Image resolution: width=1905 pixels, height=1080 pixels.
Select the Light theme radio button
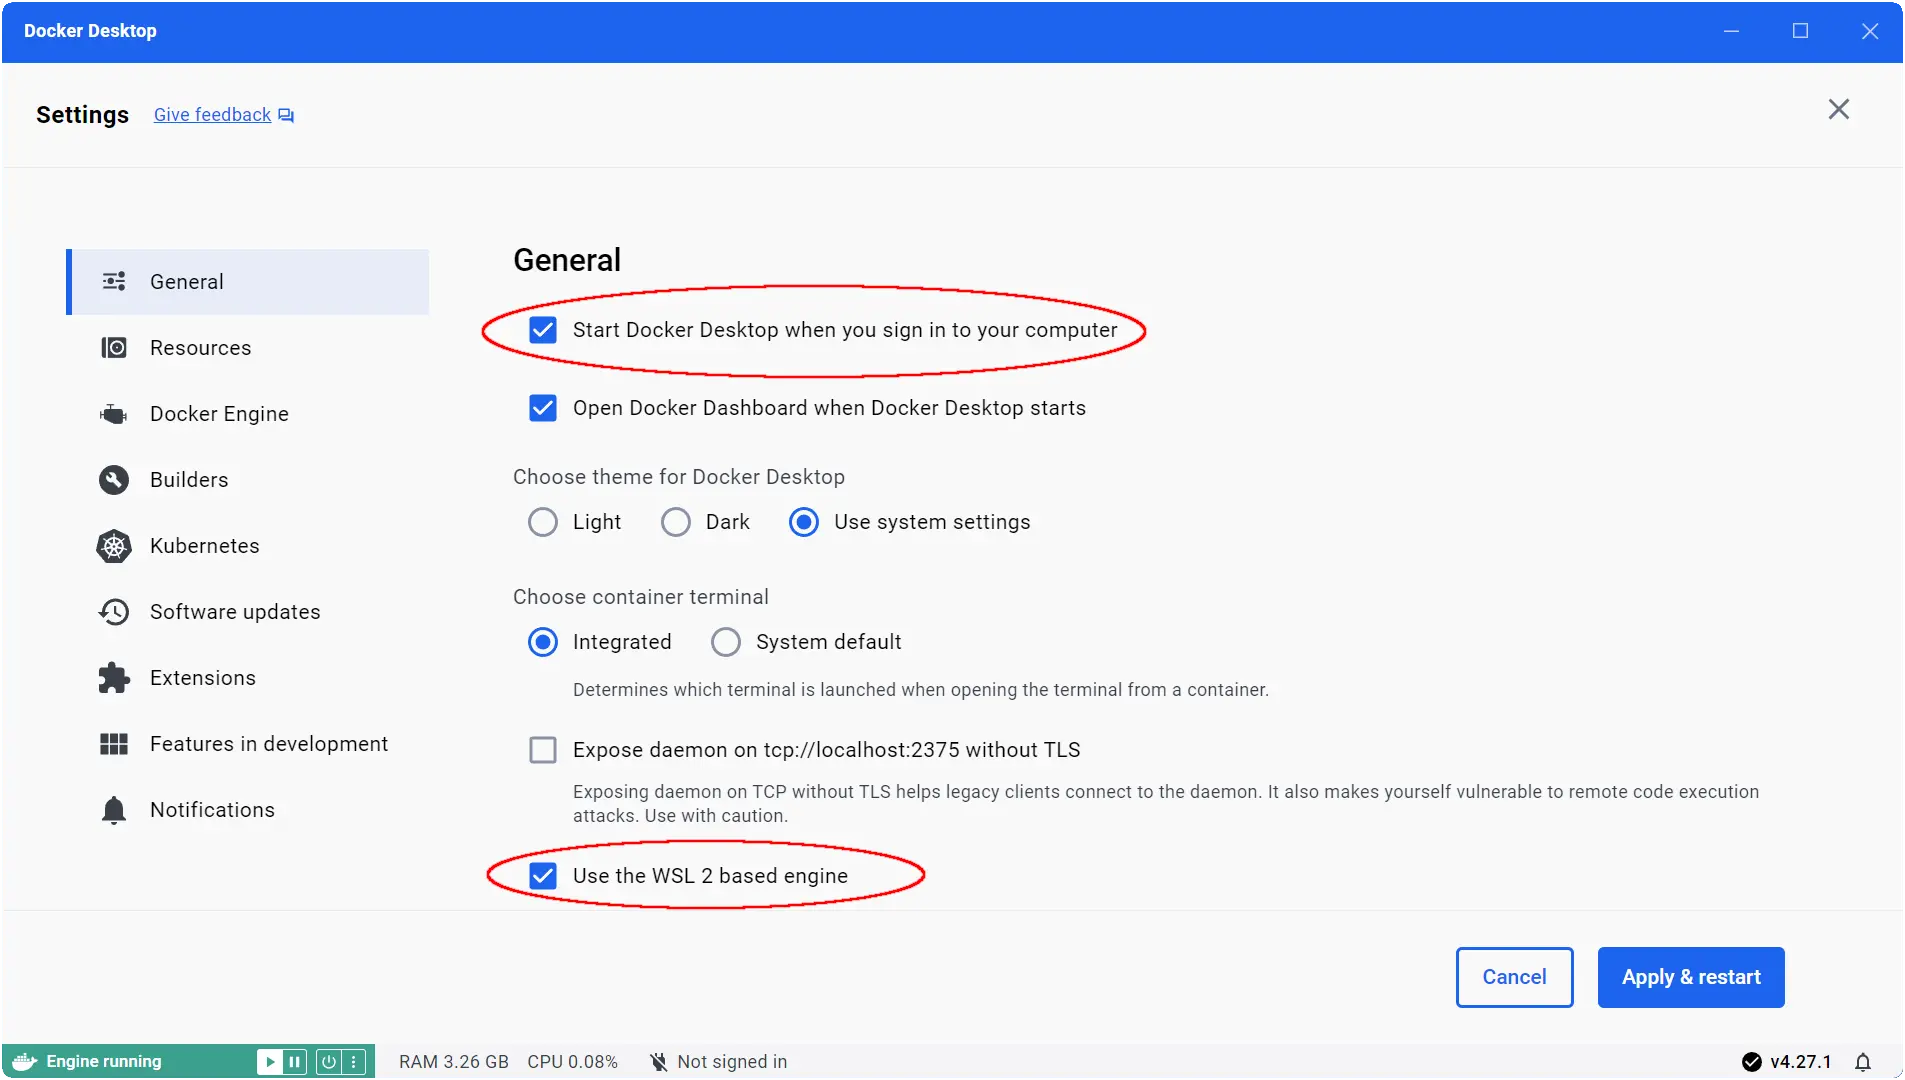click(542, 522)
